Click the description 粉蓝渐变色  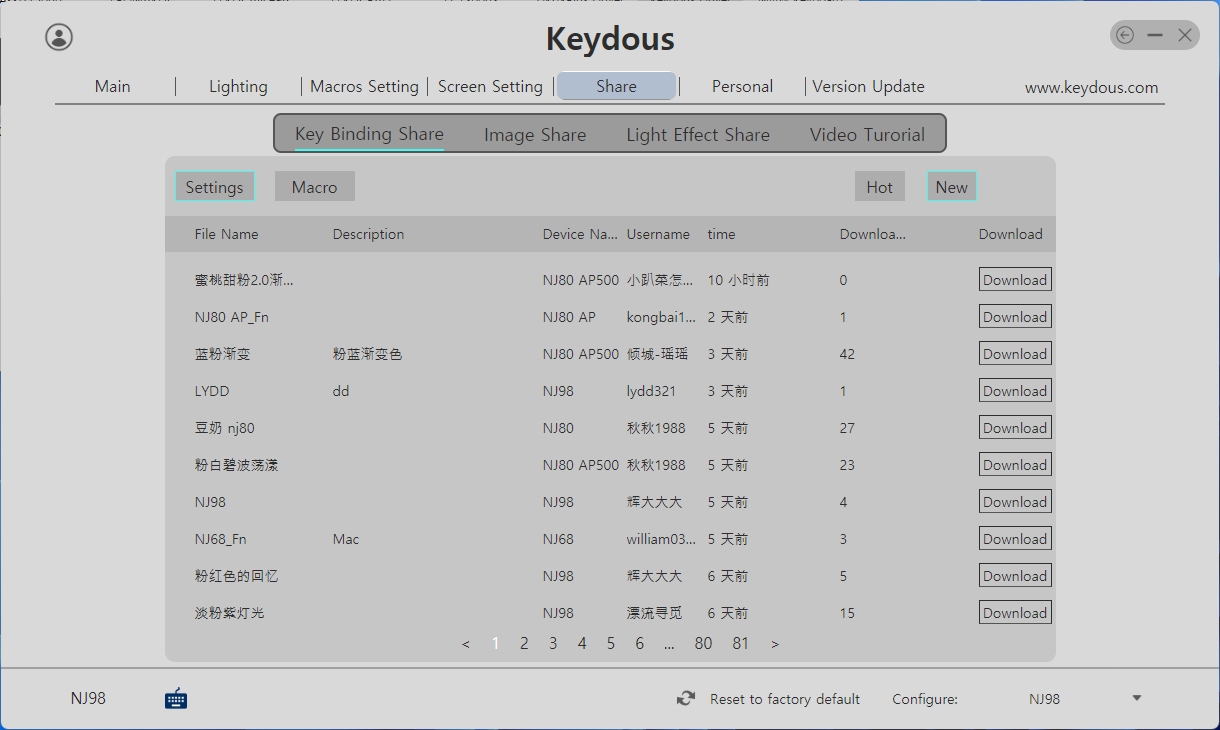click(x=367, y=354)
